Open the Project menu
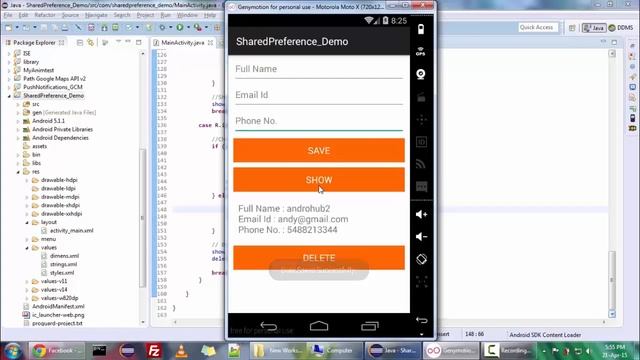This screenshot has height=360, width=640. [145, 15]
